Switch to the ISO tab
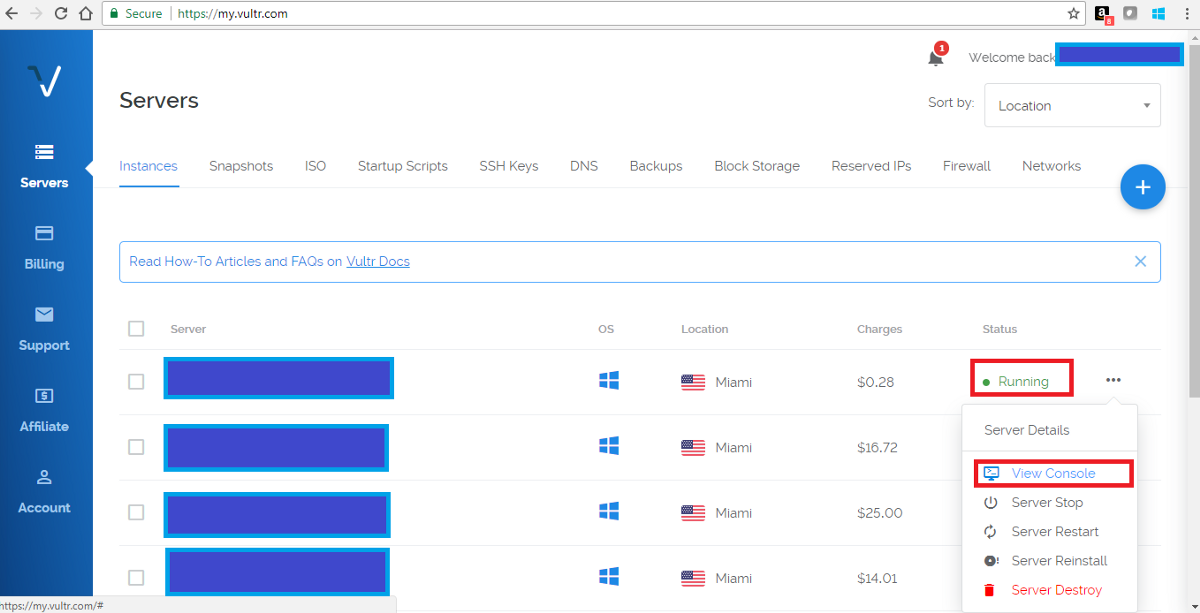 click(315, 166)
